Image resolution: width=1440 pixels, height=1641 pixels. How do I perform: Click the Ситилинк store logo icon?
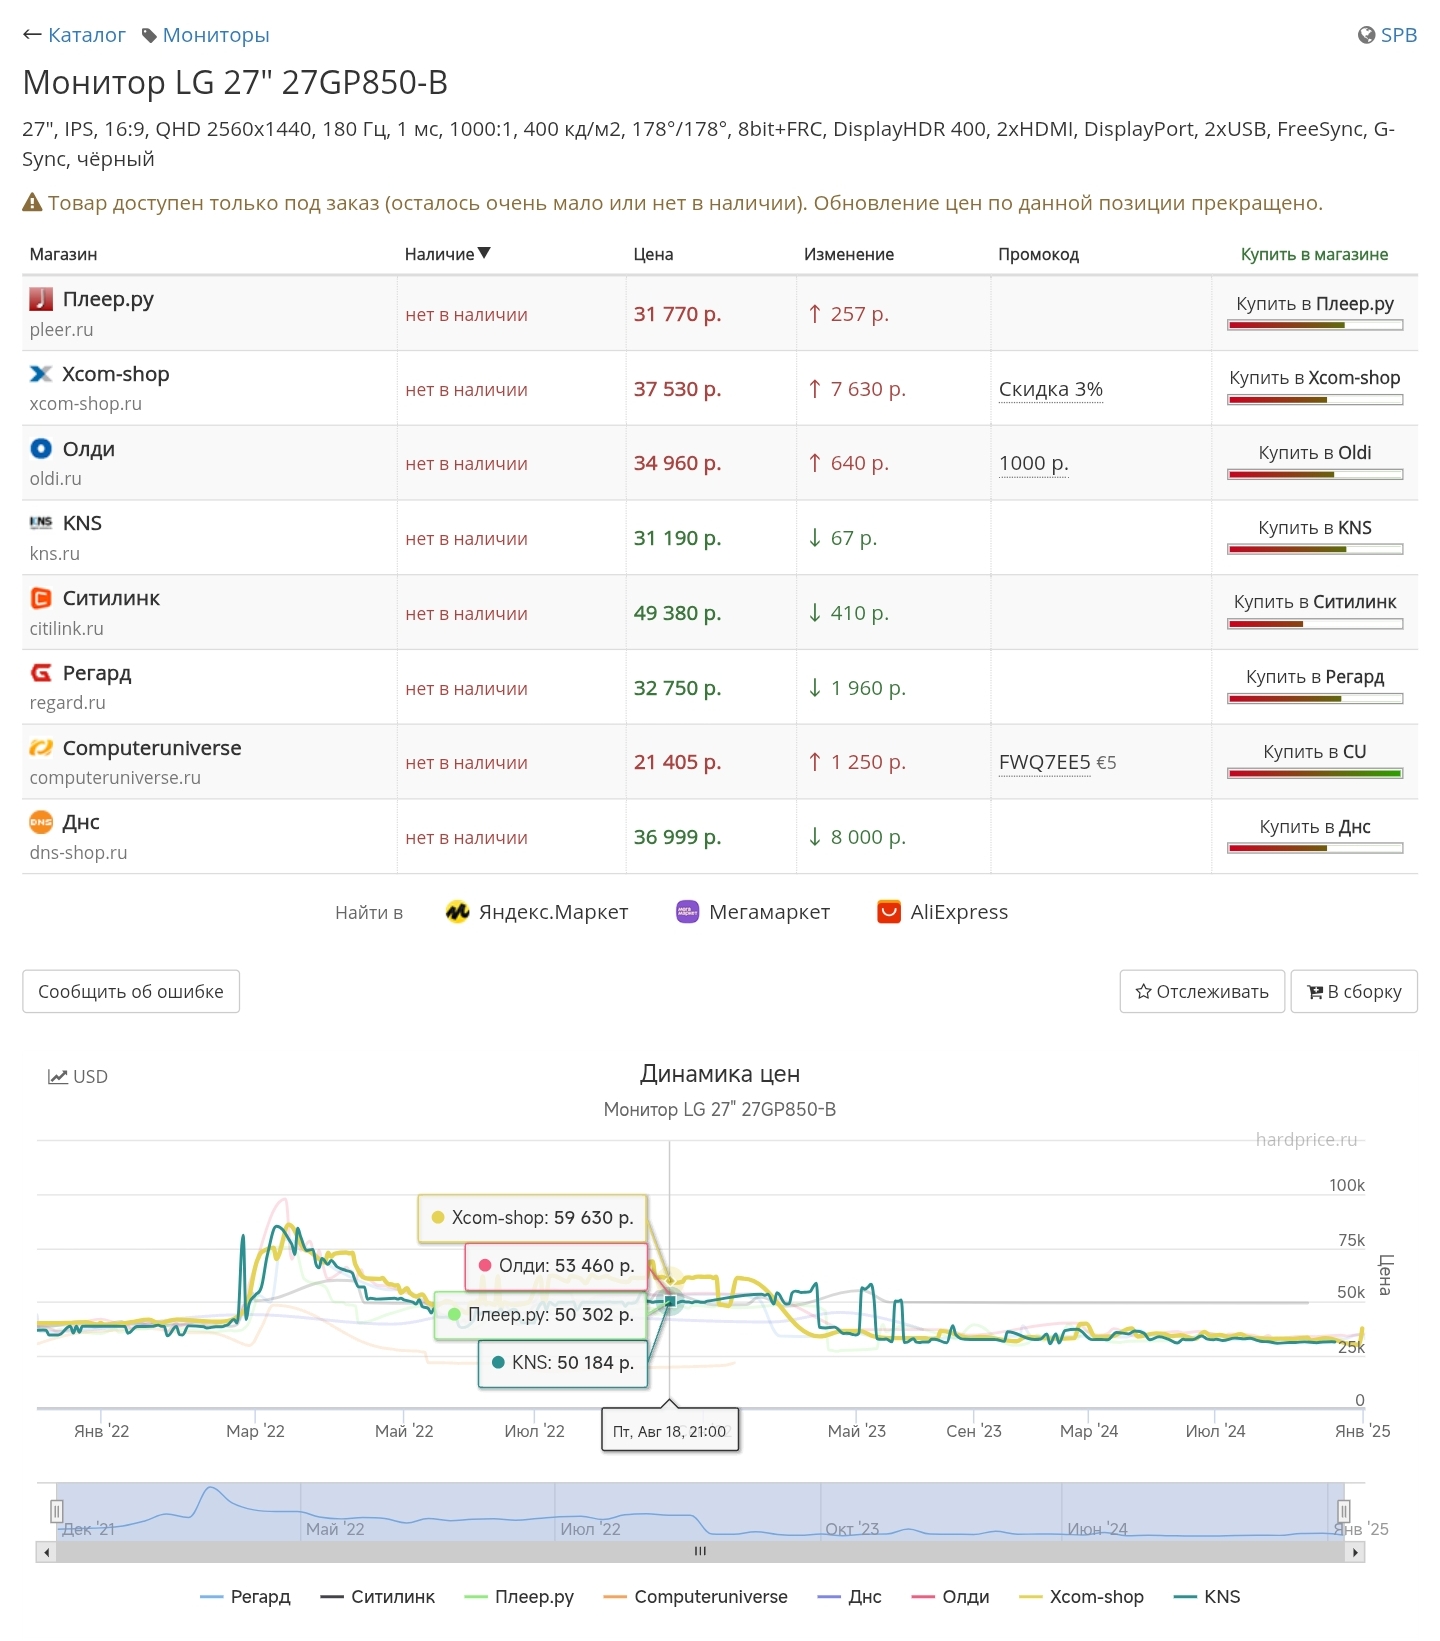pyautogui.click(x=41, y=598)
